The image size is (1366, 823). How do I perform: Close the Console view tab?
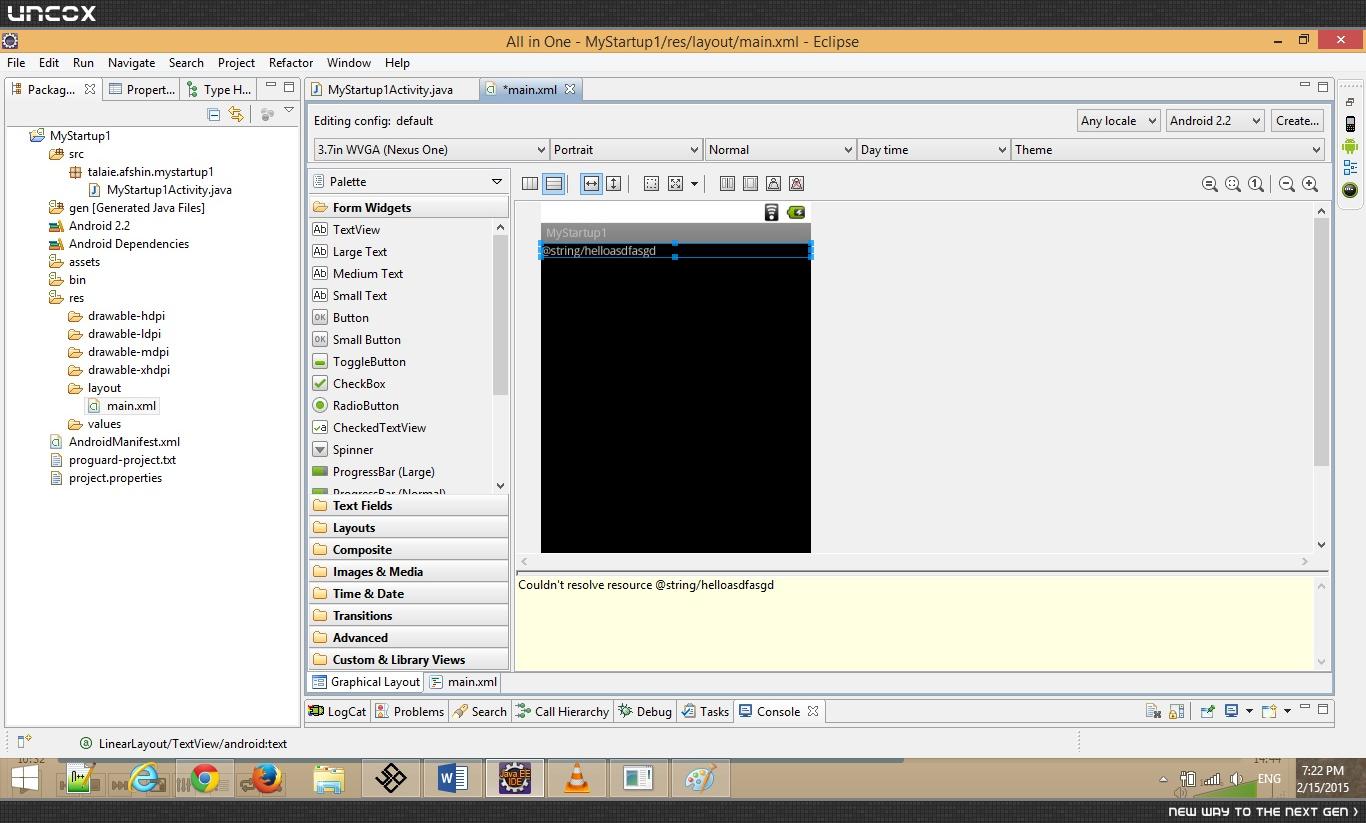[x=813, y=711]
